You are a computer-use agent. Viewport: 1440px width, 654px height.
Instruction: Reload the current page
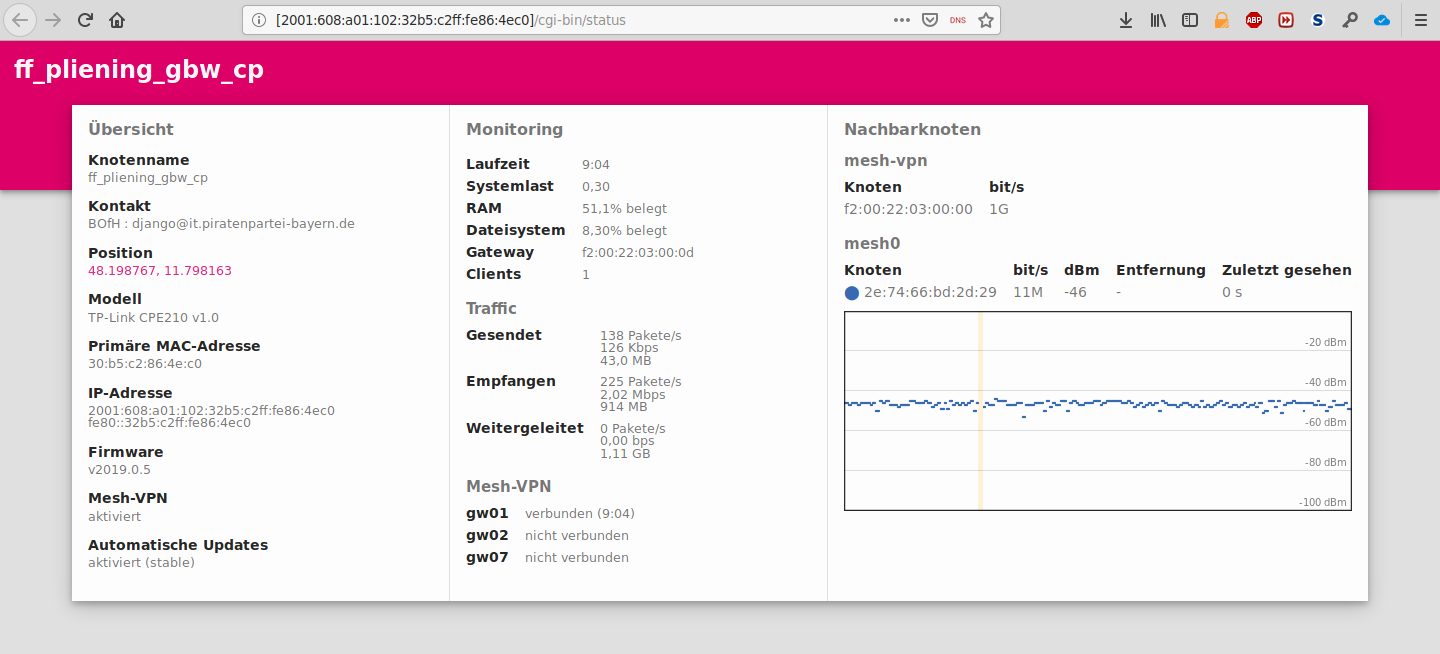point(85,20)
